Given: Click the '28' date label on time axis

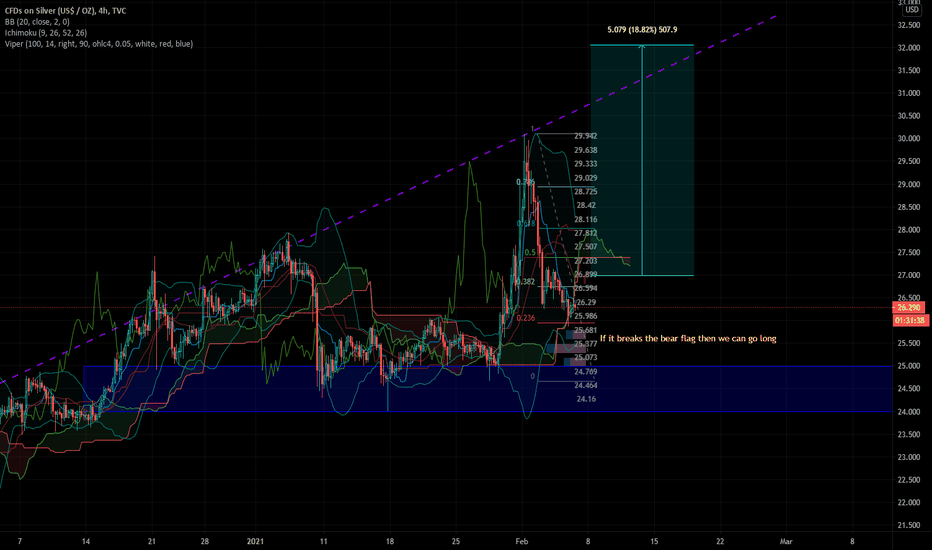Looking at the screenshot, I should (x=204, y=542).
